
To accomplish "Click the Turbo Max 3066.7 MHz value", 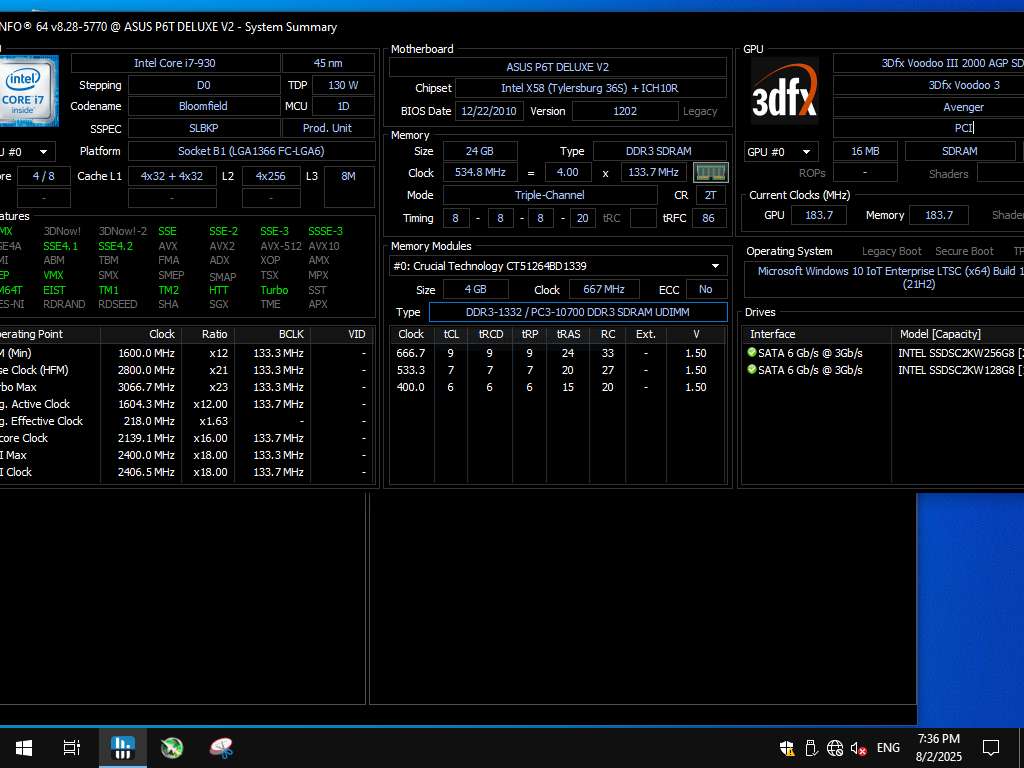I will click(146, 387).
